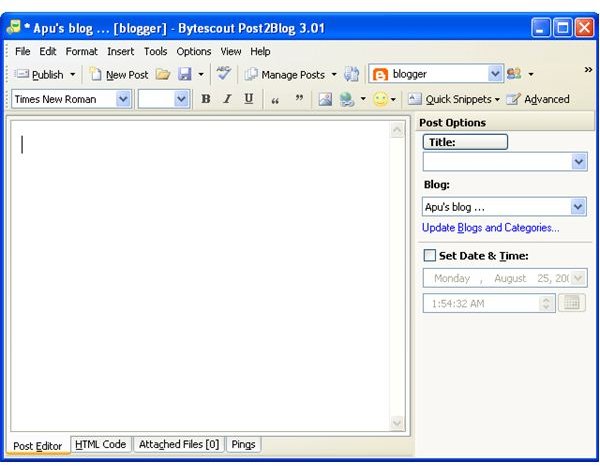Click the opening quote mark icon
The width and height of the screenshot is (600, 466).
click(x=275, y=100)
